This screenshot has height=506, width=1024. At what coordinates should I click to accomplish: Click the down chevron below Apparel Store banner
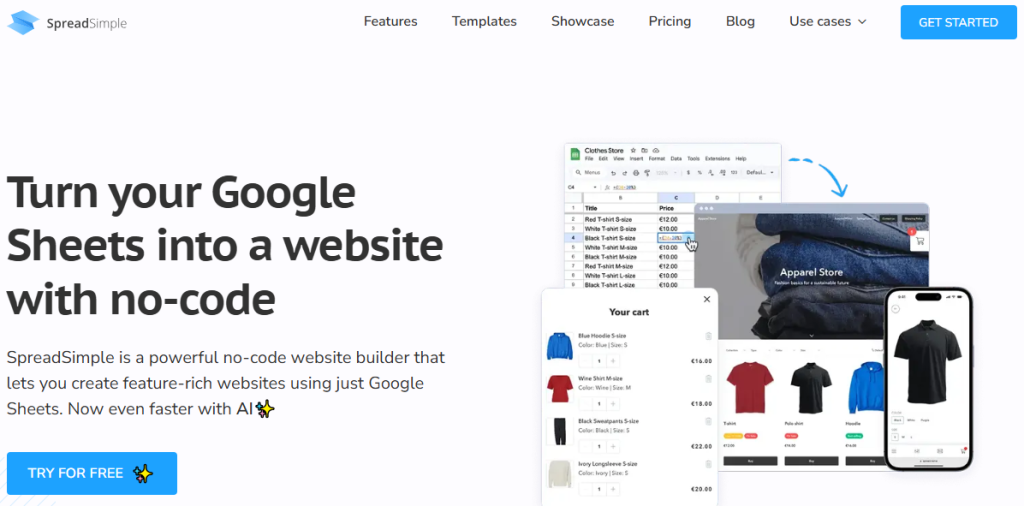[811, 335]
